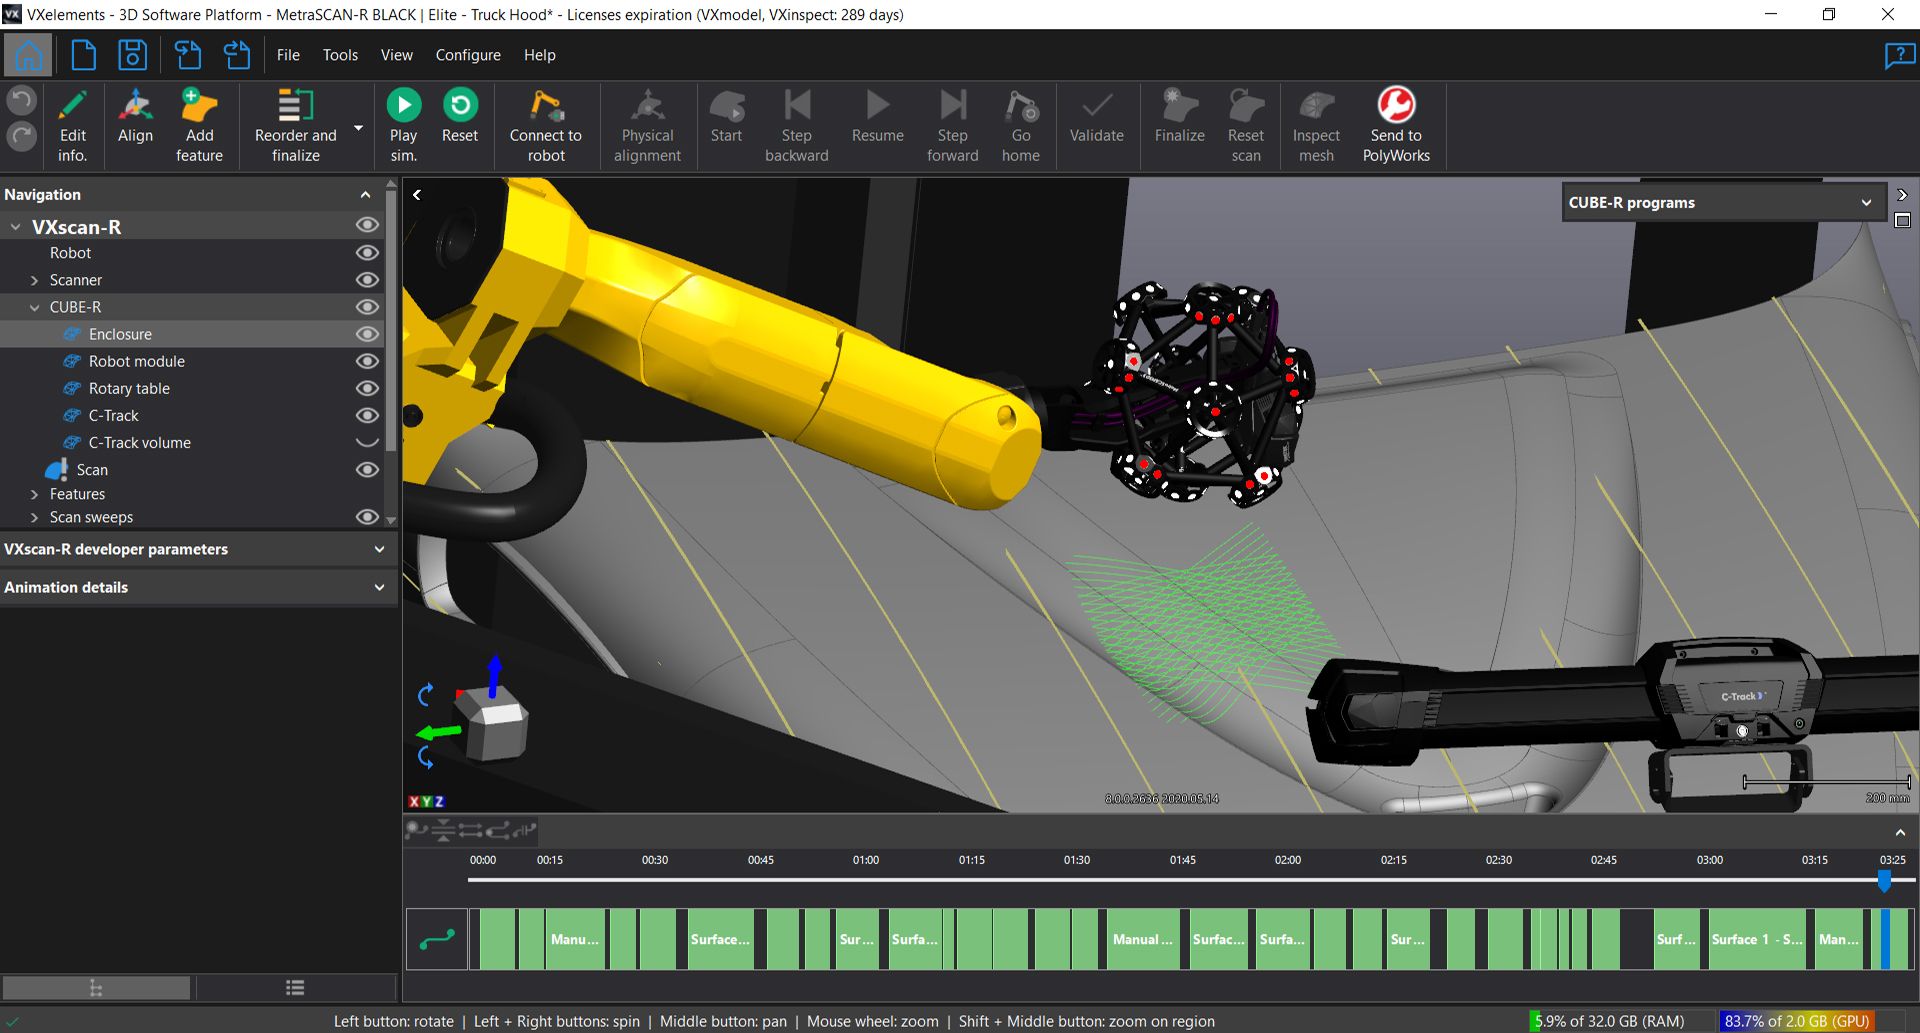Viewport: 1920px width, 1033px height.
Task: Click Send to PolyWorks
Action: click(x=1396, y=125)
